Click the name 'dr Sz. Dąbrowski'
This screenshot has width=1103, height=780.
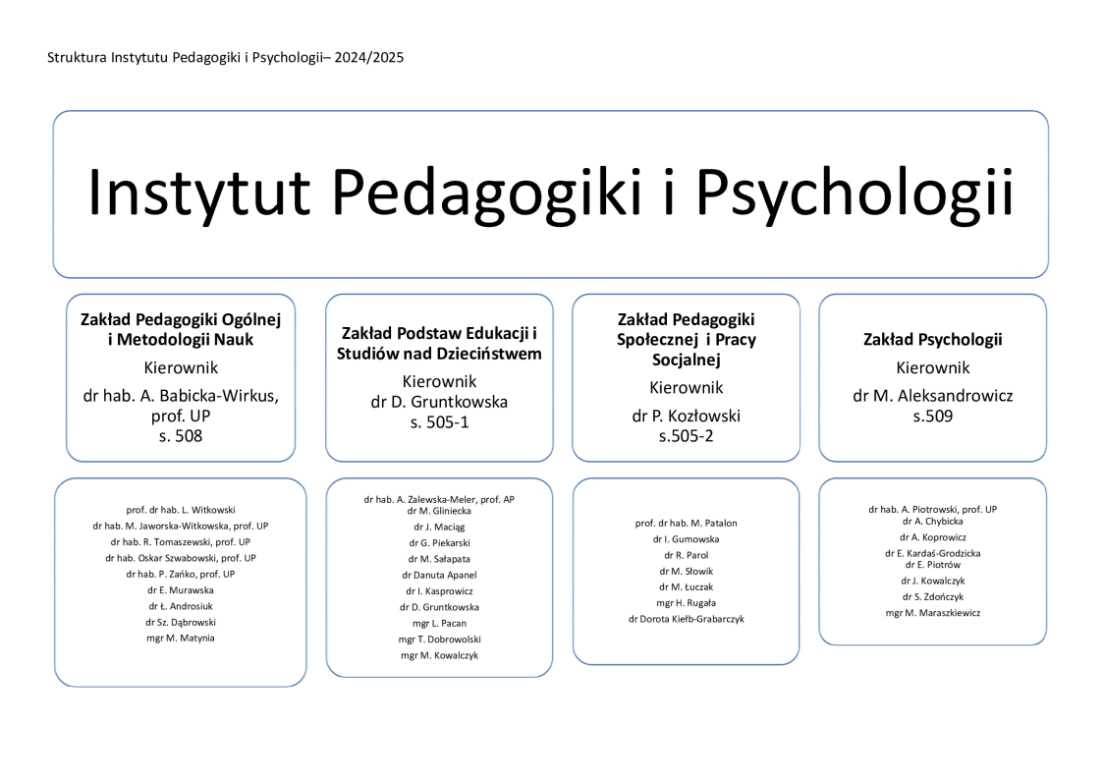point(181,622)
